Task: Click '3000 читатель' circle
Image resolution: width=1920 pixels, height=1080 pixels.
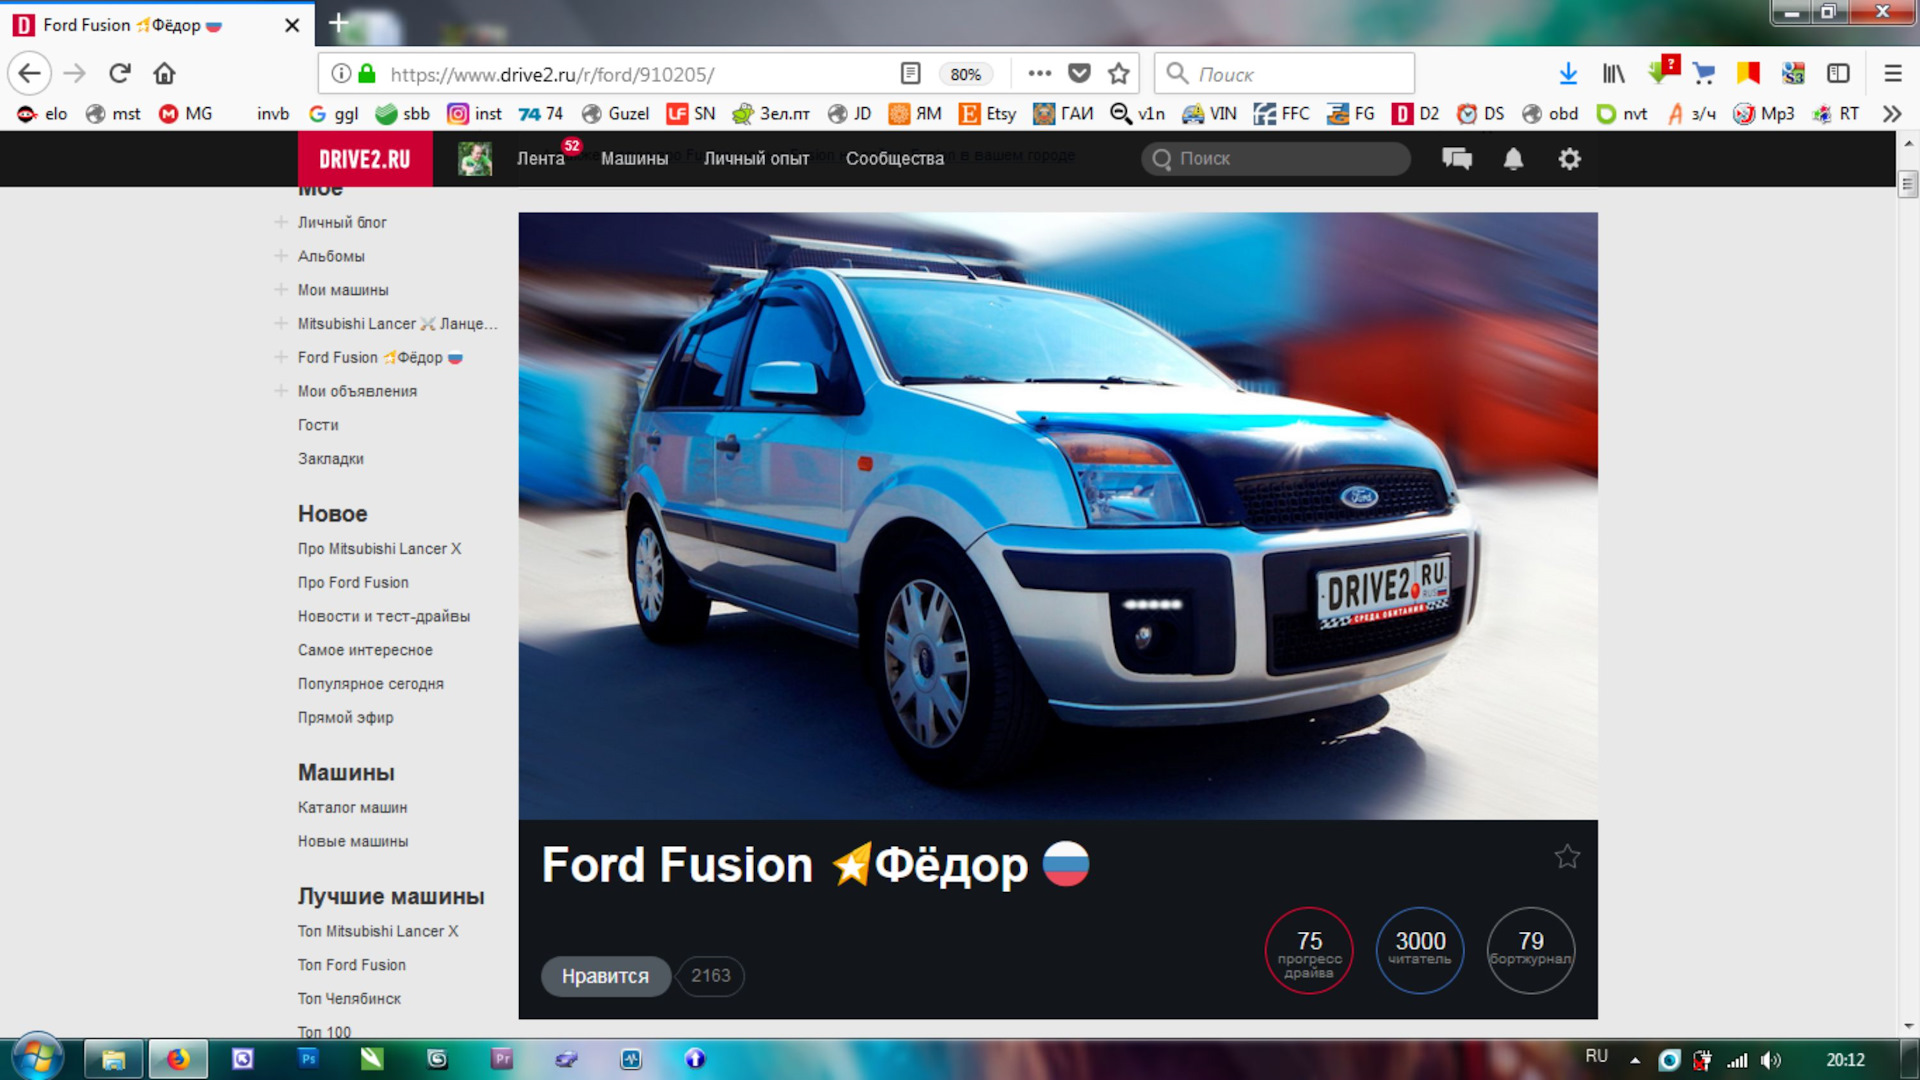Action: [x=1419, y=950]
